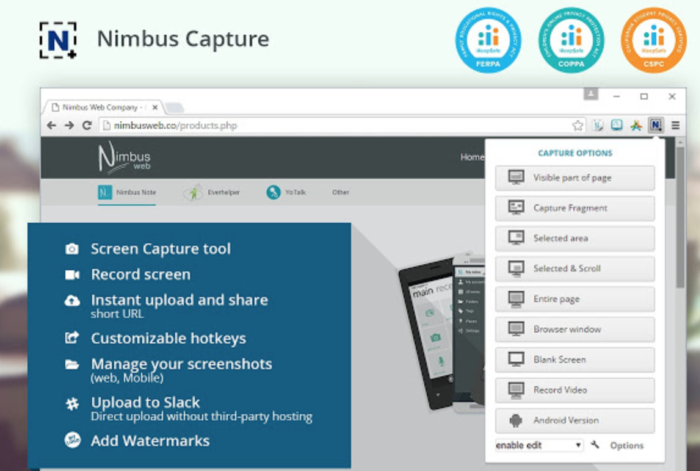Click Home in site navigation

tap(472, 157)
